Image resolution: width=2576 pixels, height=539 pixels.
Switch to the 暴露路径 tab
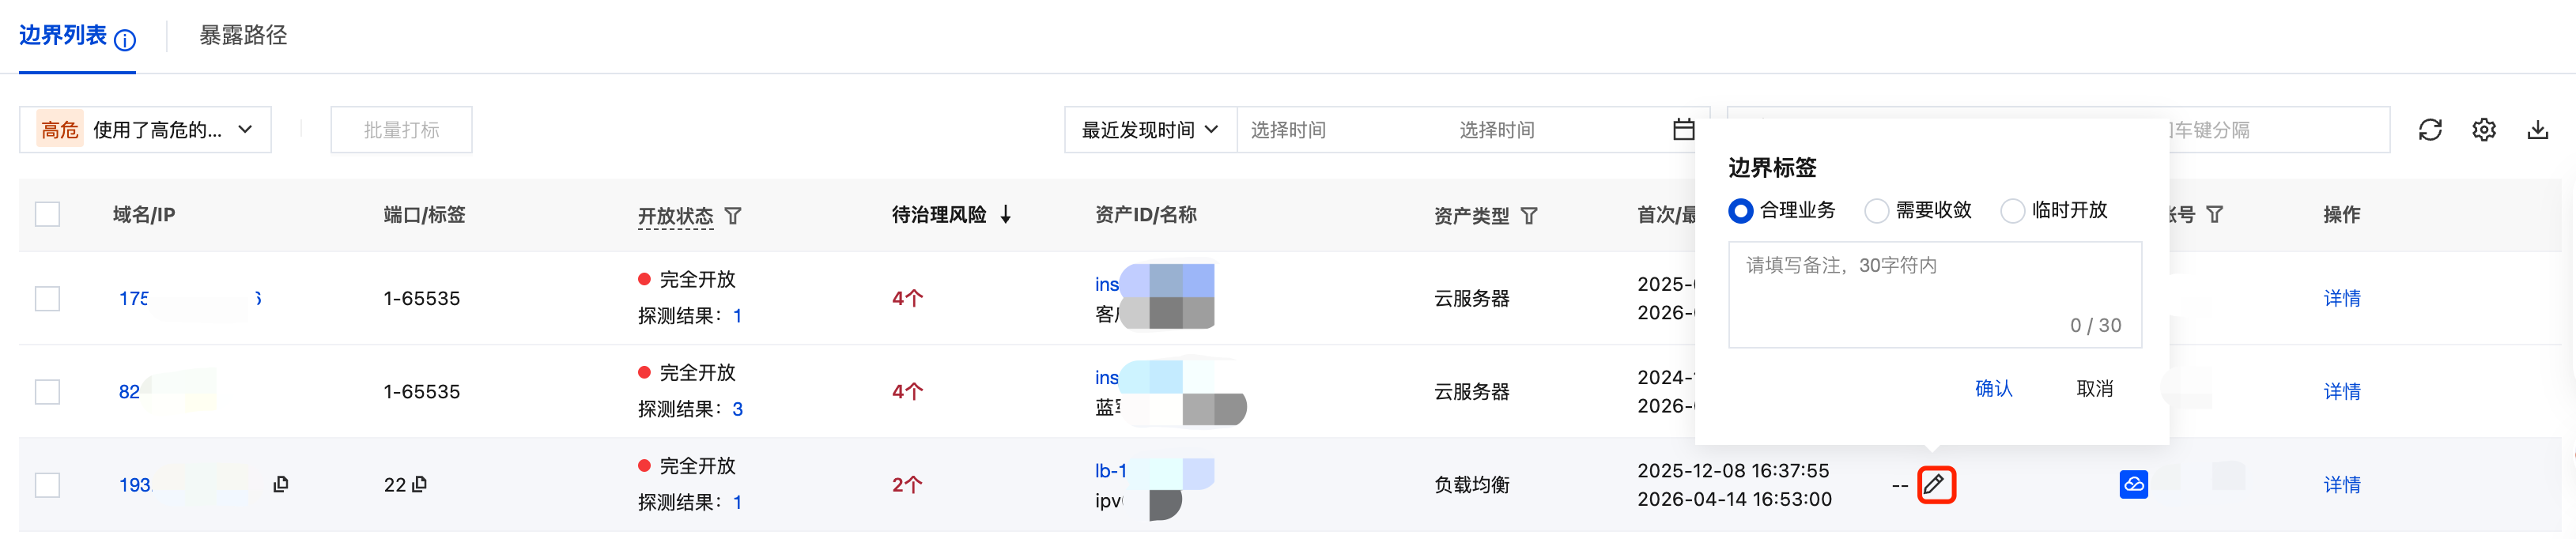(x=243, y=36)
